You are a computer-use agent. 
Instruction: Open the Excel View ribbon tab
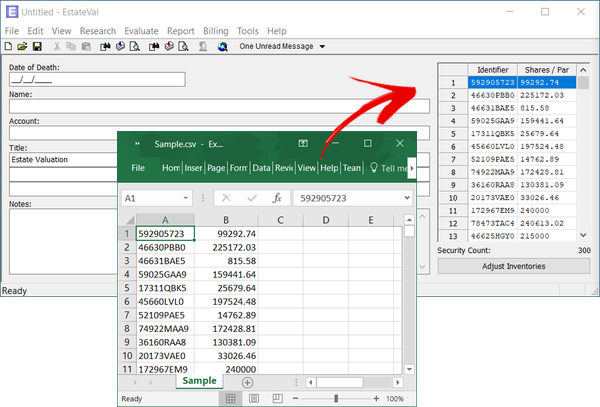point(307,168)
